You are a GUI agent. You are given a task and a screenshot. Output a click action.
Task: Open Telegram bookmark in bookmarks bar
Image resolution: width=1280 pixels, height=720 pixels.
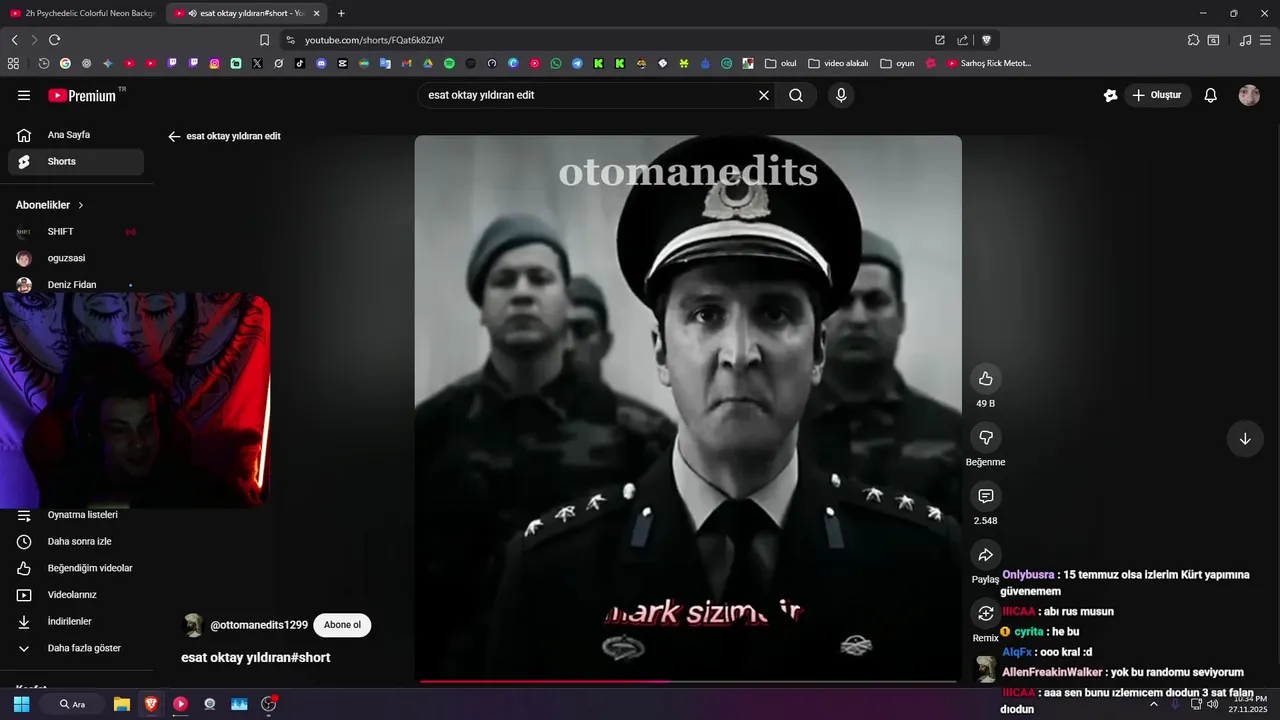577,63
